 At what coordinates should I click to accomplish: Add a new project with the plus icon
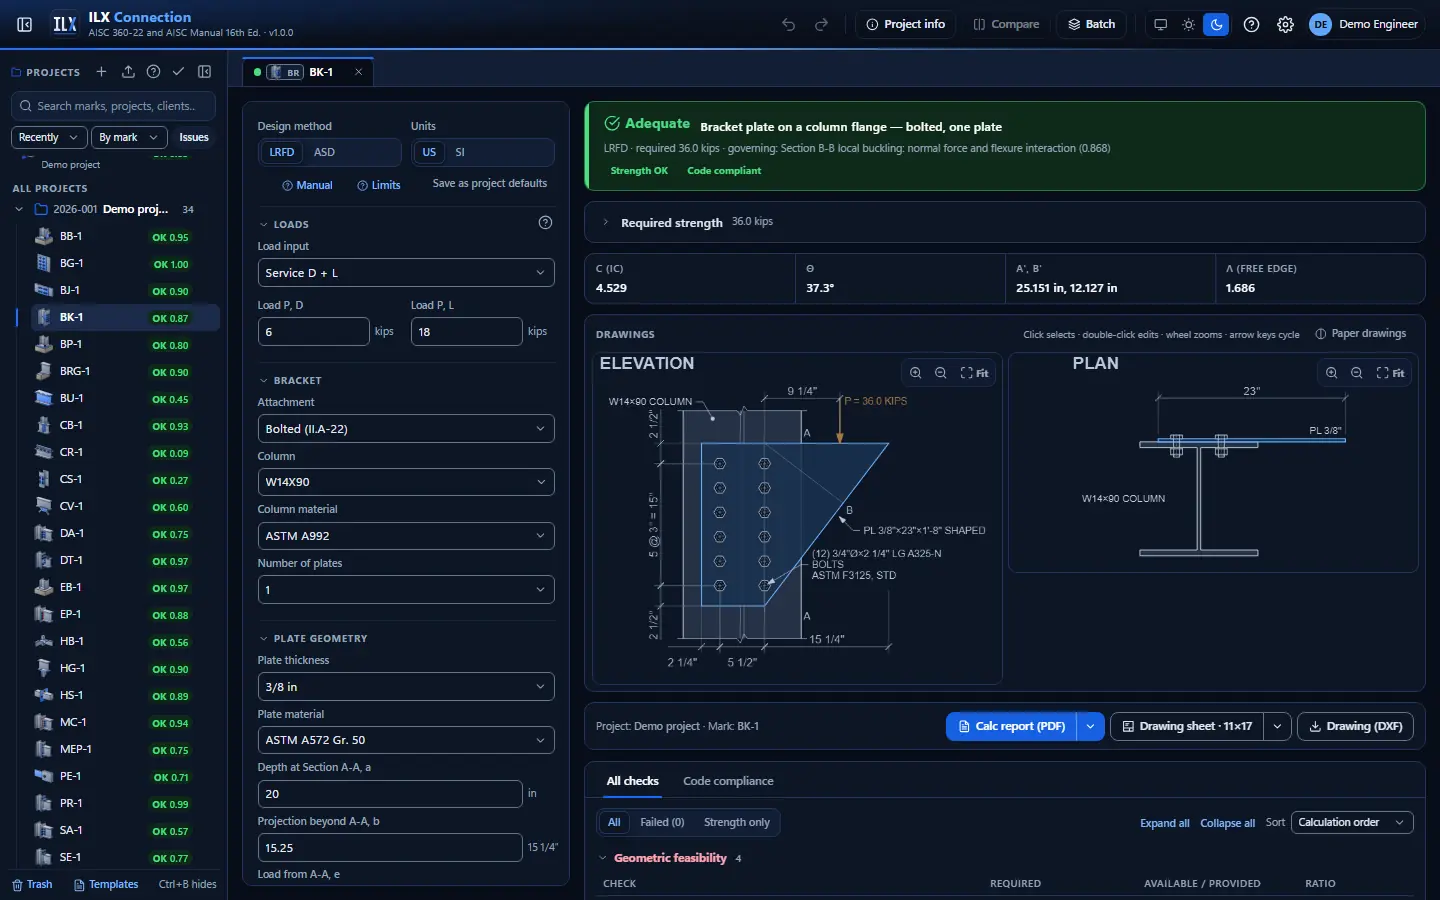101,72
